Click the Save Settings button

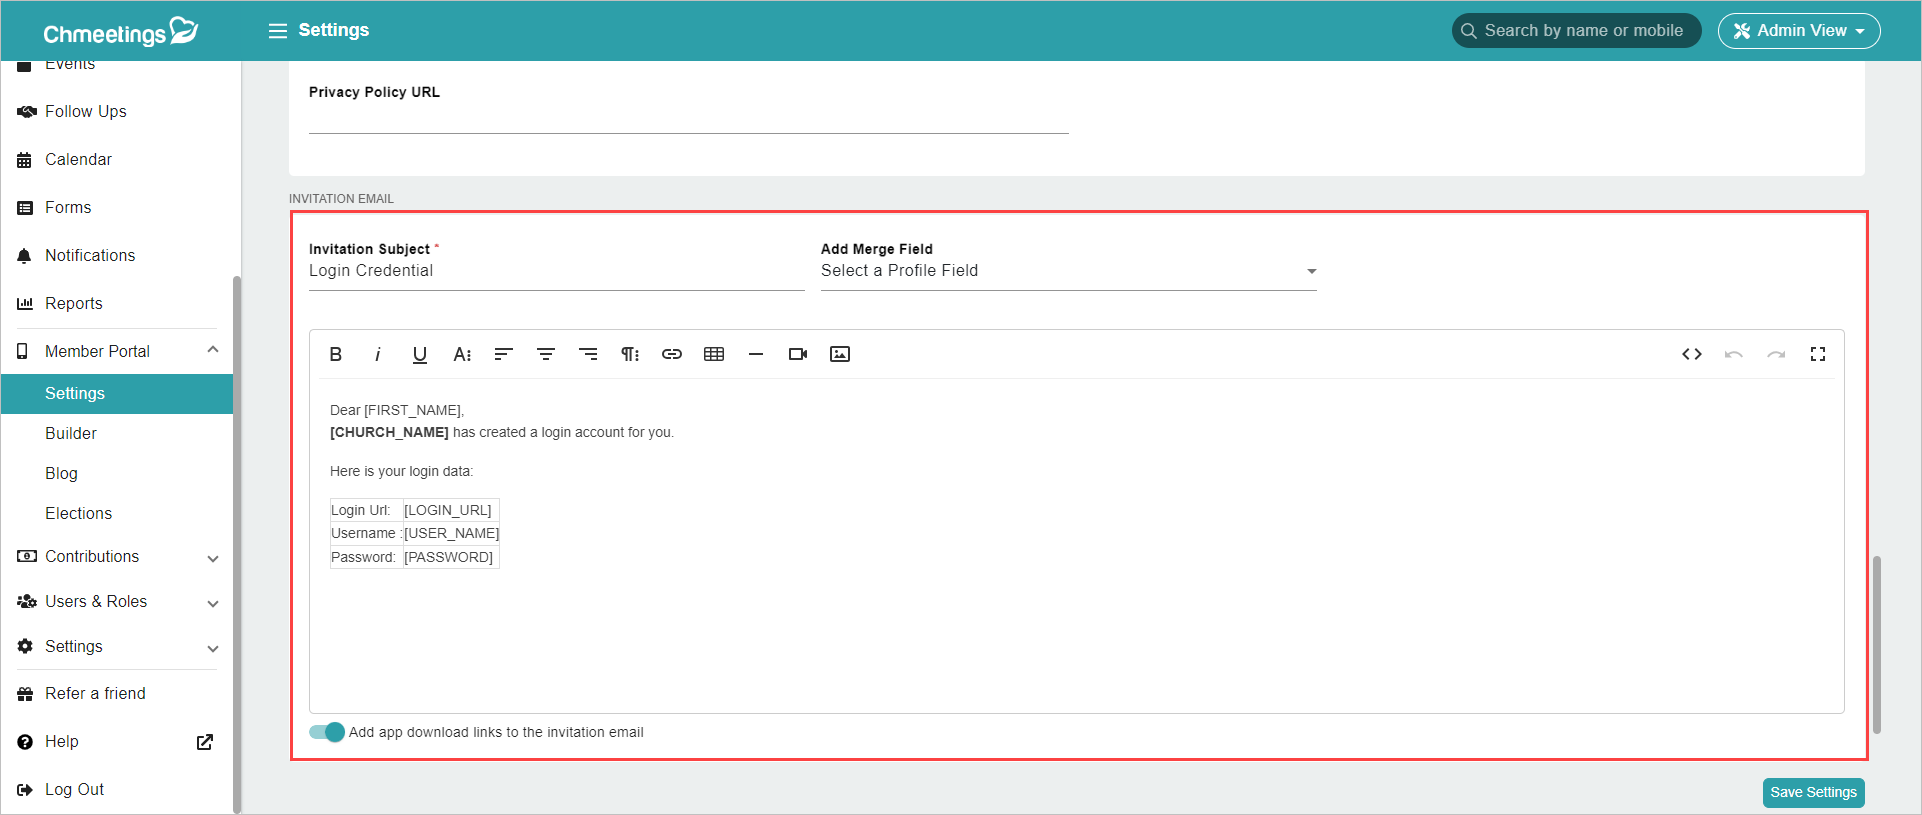1813,792
